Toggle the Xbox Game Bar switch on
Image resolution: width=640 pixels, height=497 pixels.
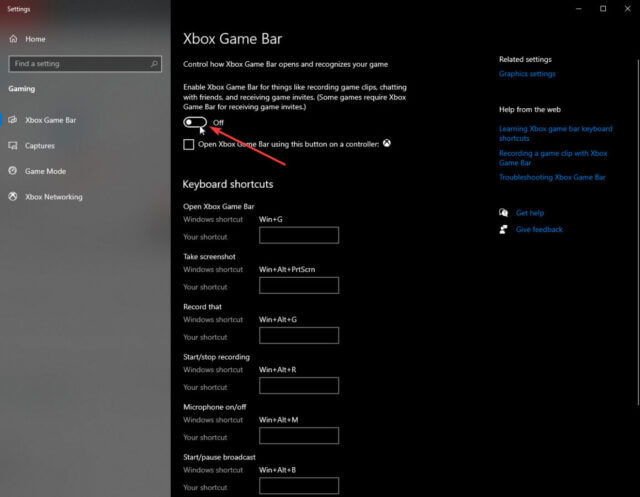pos(195,122)
